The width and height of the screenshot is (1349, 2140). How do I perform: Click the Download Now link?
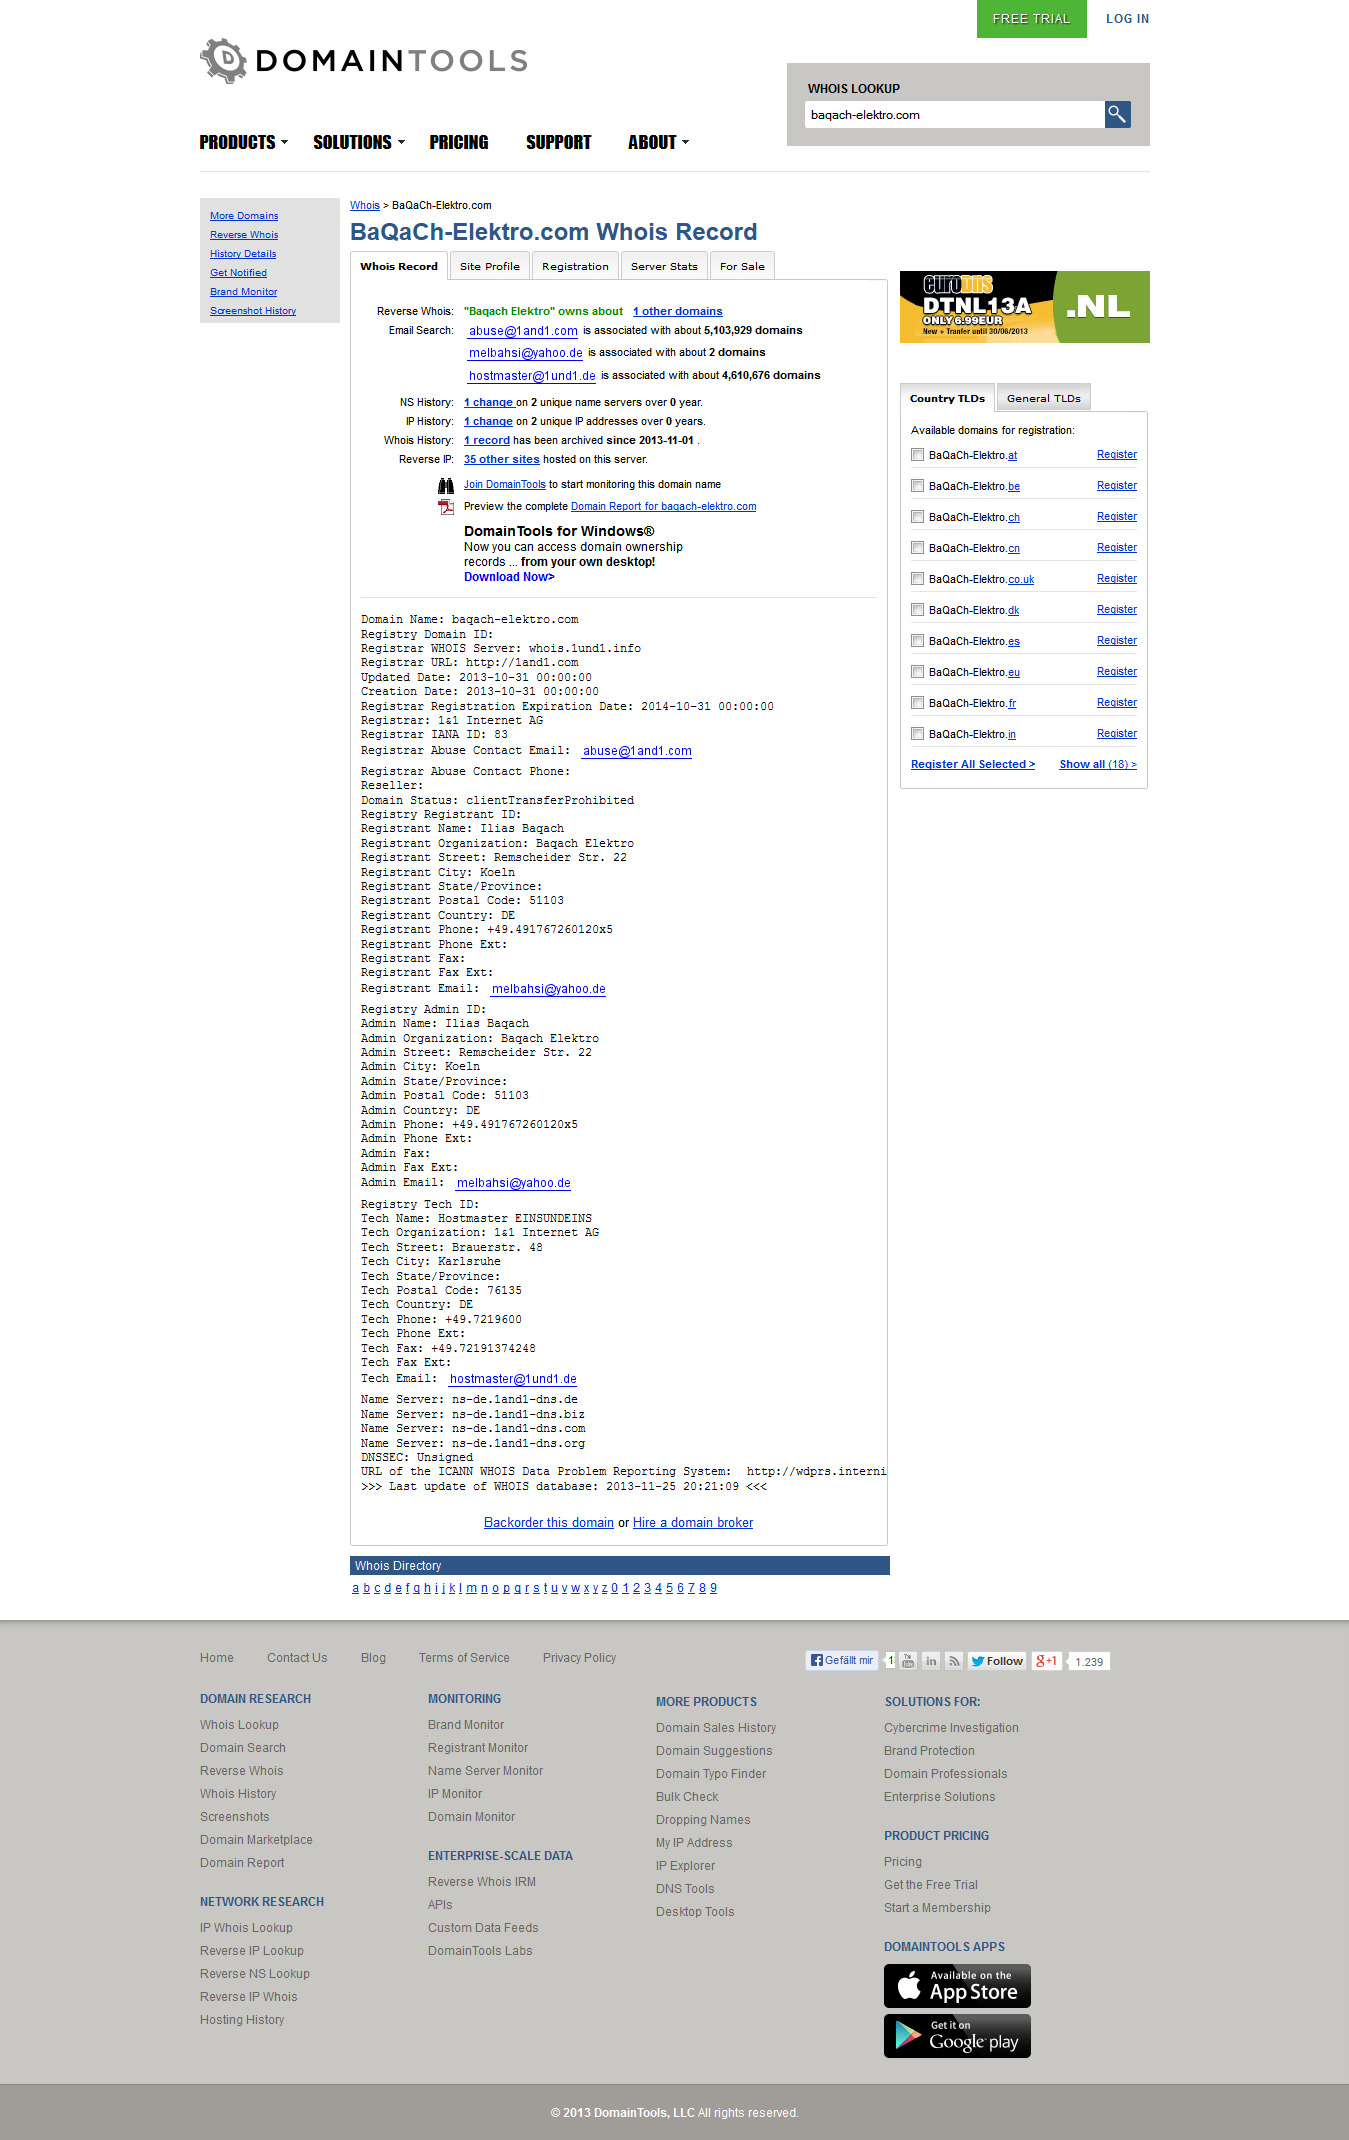coord(509,577)
